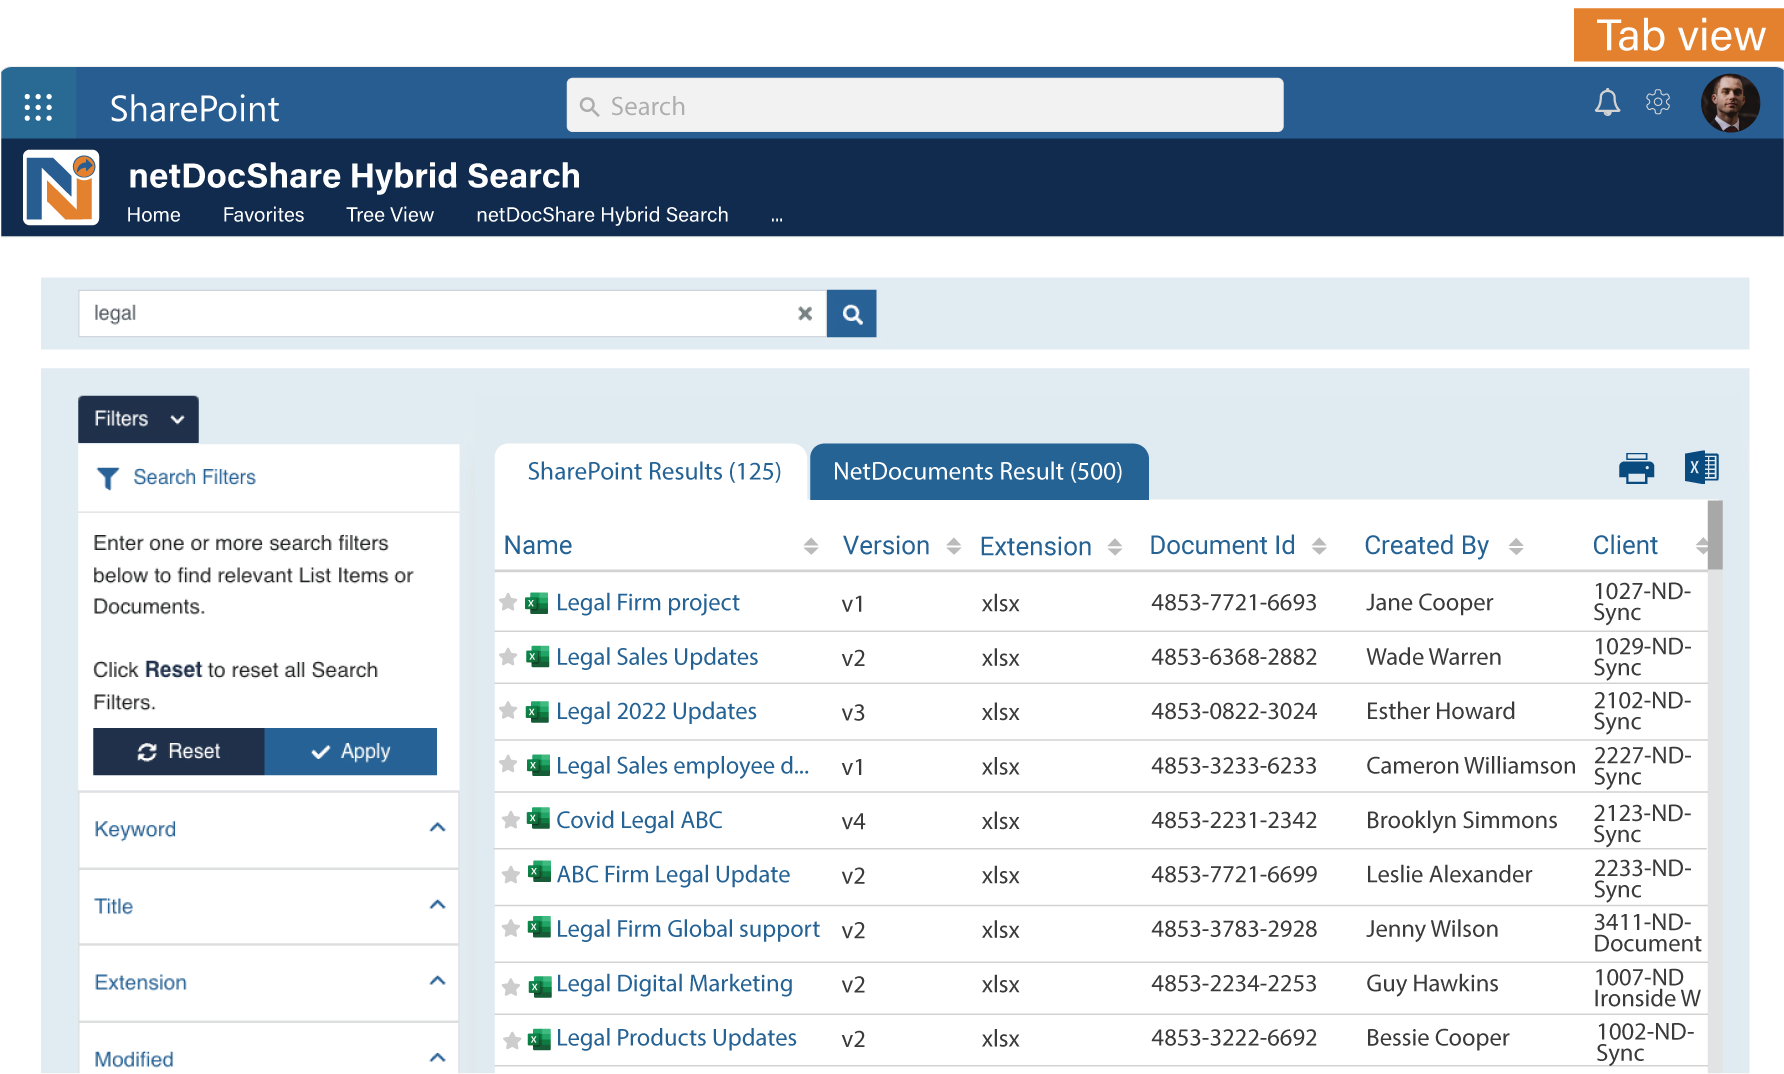1784x1074 pixels.
Task: Open Tree View navigation item
Action: click(389, 215)
